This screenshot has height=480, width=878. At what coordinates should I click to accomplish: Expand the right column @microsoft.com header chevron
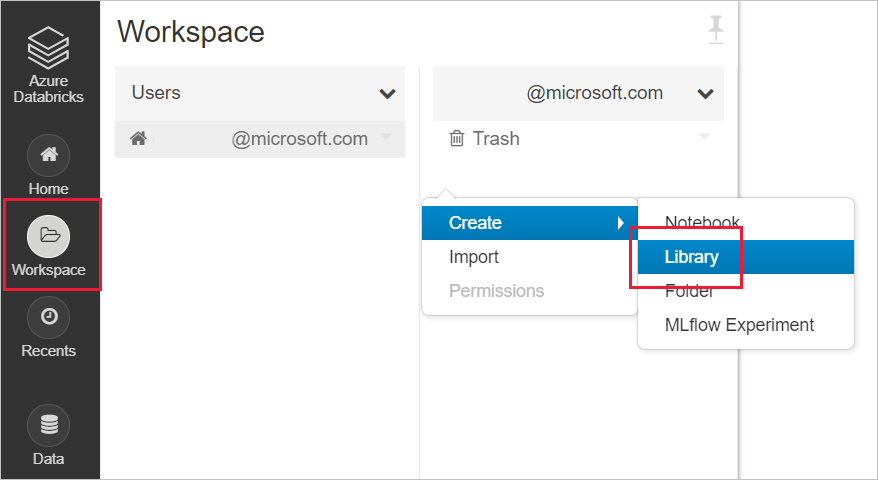(705, 94)
